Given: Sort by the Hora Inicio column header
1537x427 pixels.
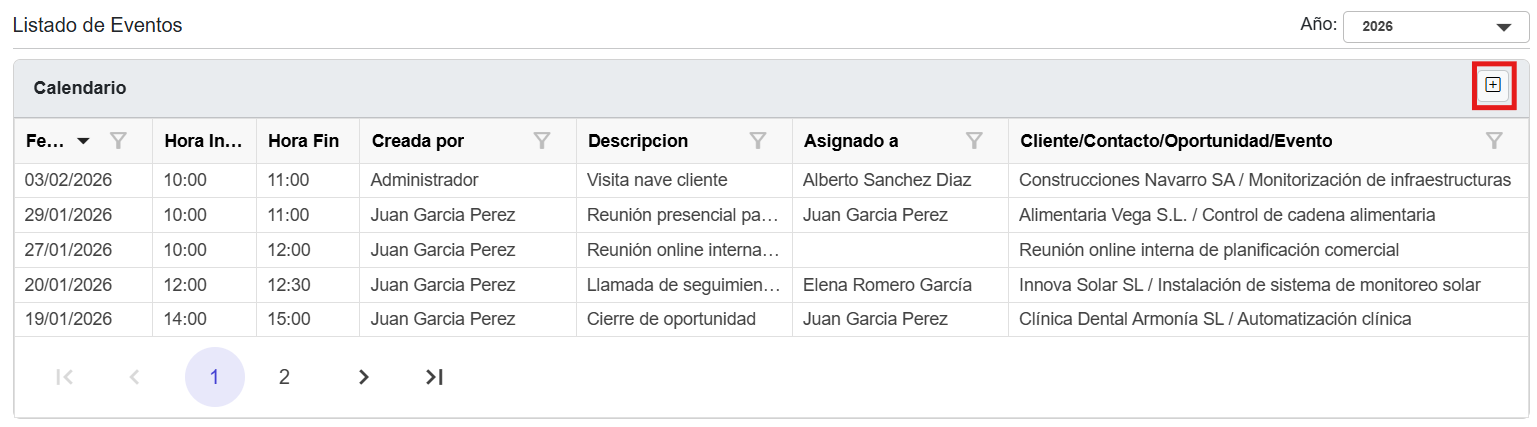Looking at the screenshot, I should (204, 141).
